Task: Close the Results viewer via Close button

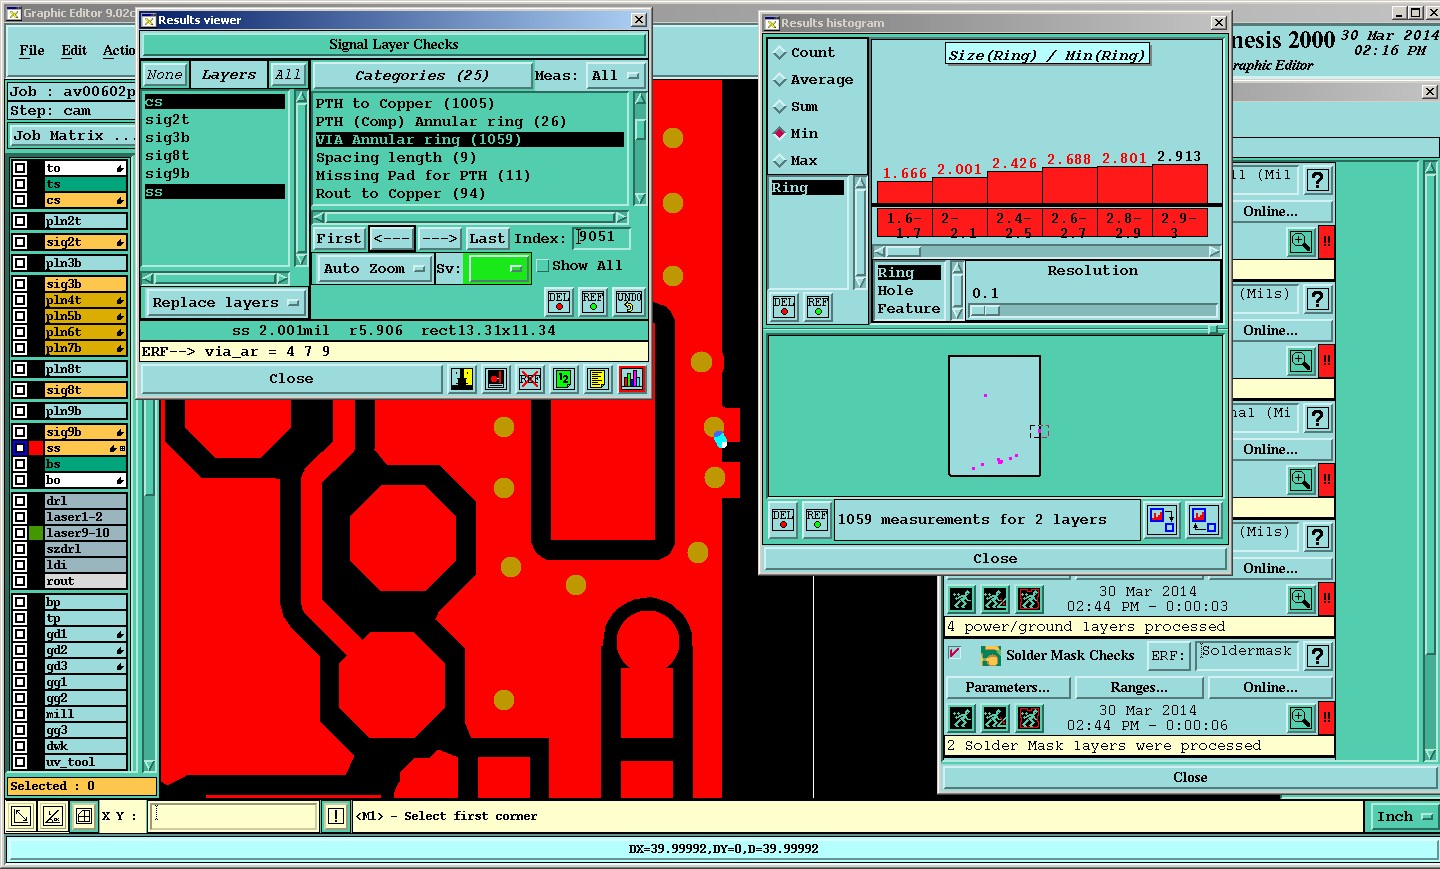Action: [291, 379]
